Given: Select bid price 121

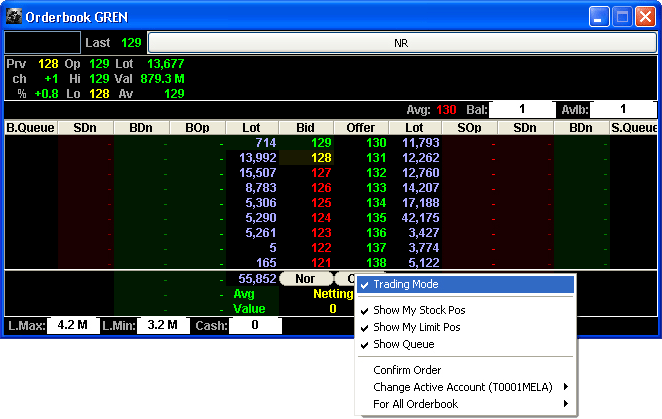Looking at the screenshot, I should (321, 263).
